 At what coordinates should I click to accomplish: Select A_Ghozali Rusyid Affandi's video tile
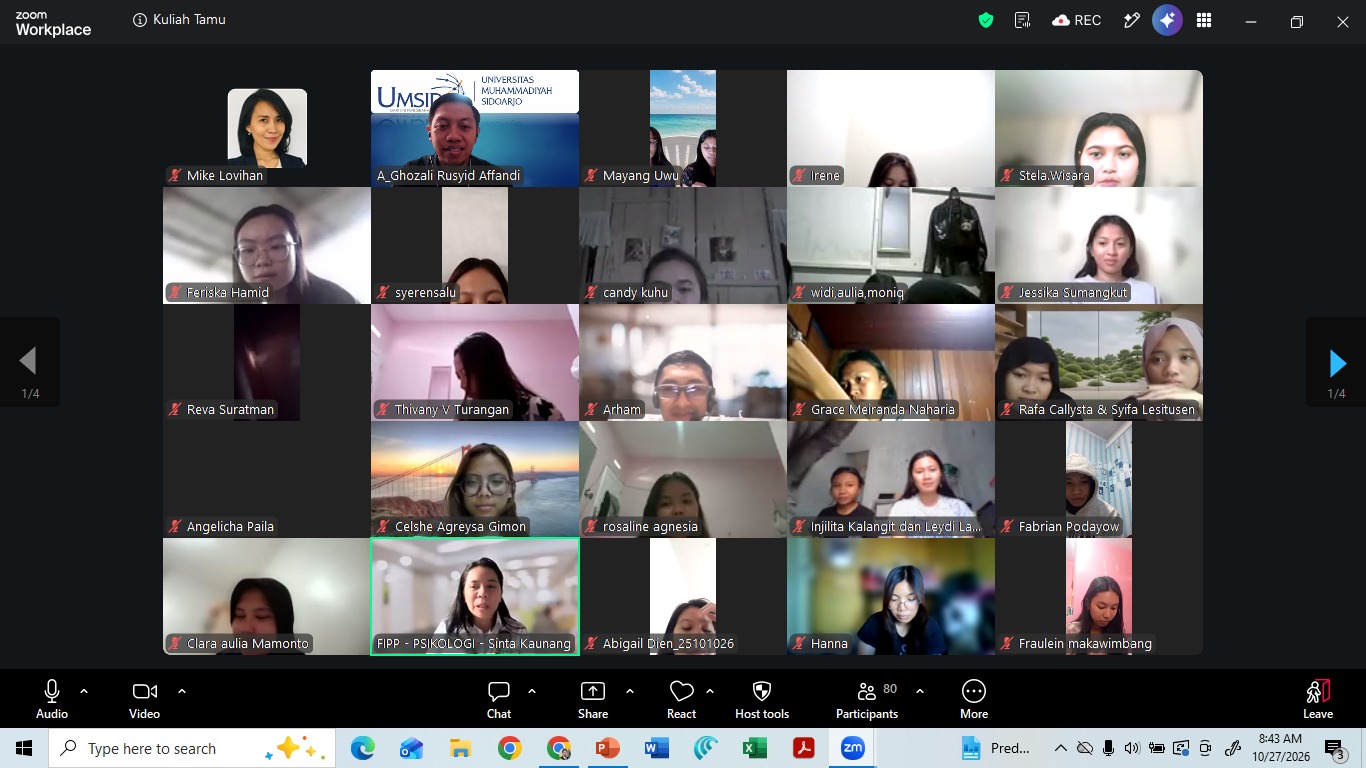(475, 128)
